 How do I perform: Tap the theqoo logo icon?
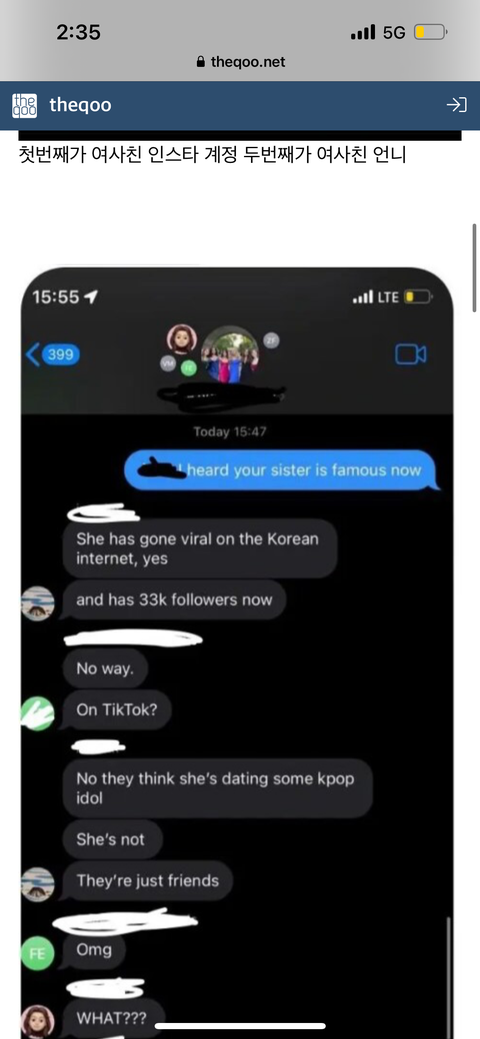pyautogui.click(x=25, y=105)
